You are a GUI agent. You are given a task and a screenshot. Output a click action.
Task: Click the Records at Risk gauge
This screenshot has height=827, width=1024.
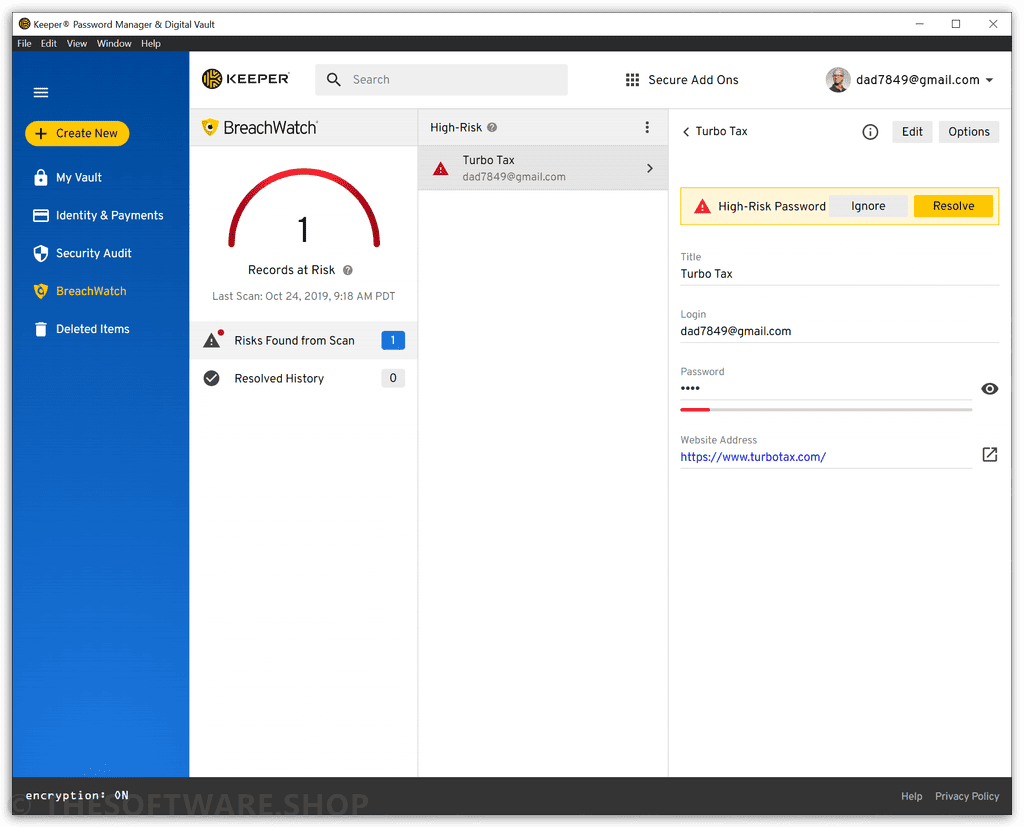pyautogui.click(x=304, y=208)
